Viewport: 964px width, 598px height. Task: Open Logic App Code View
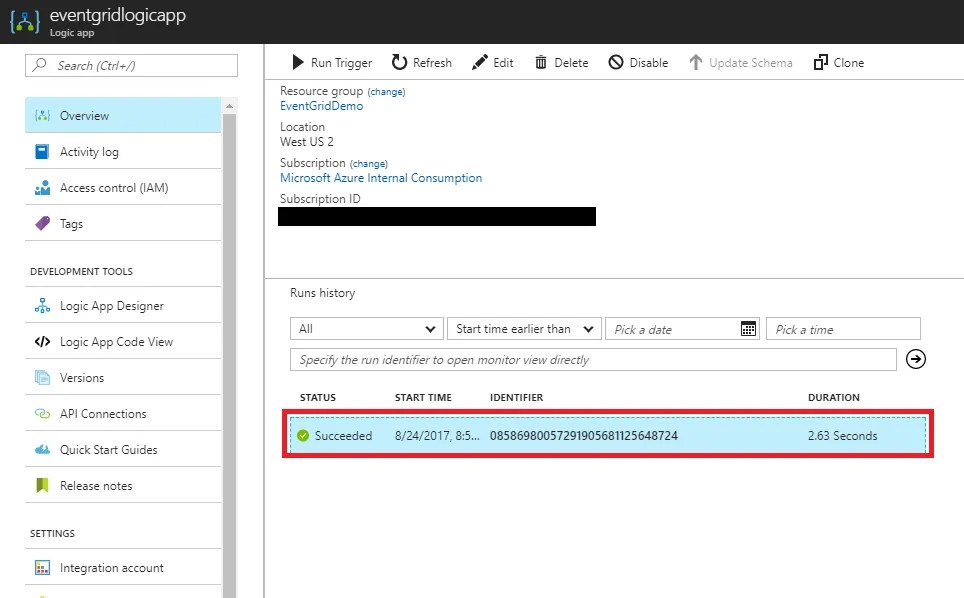click(x=123, y=342)
